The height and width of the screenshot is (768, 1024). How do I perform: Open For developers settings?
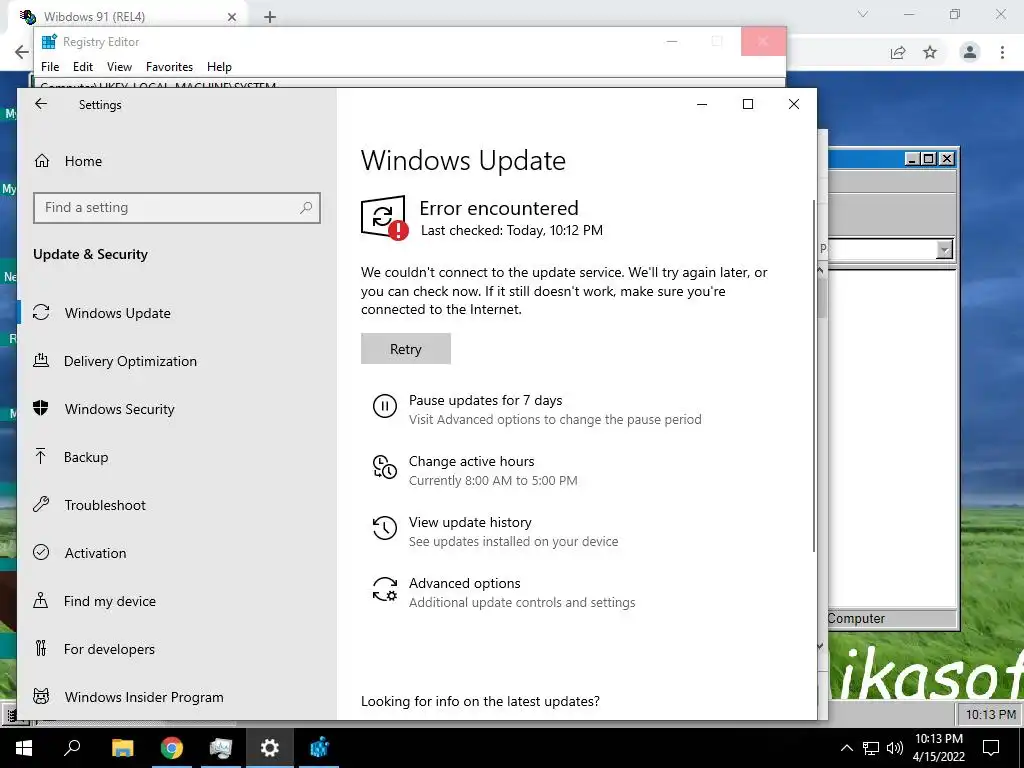coord(109,649)
